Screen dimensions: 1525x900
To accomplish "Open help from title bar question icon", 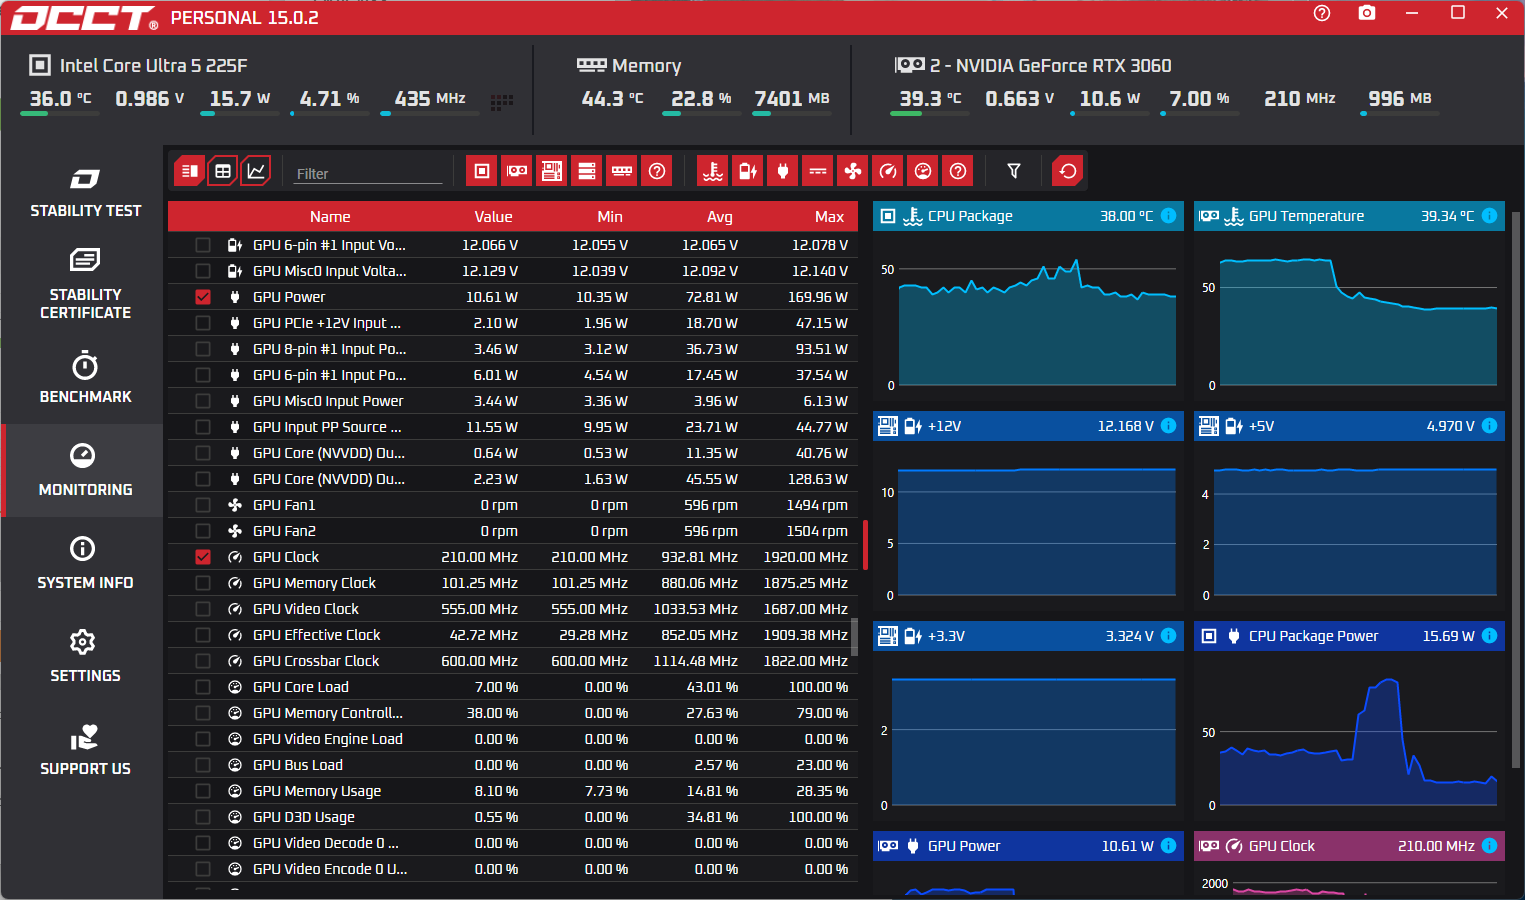I will 1322,13.
